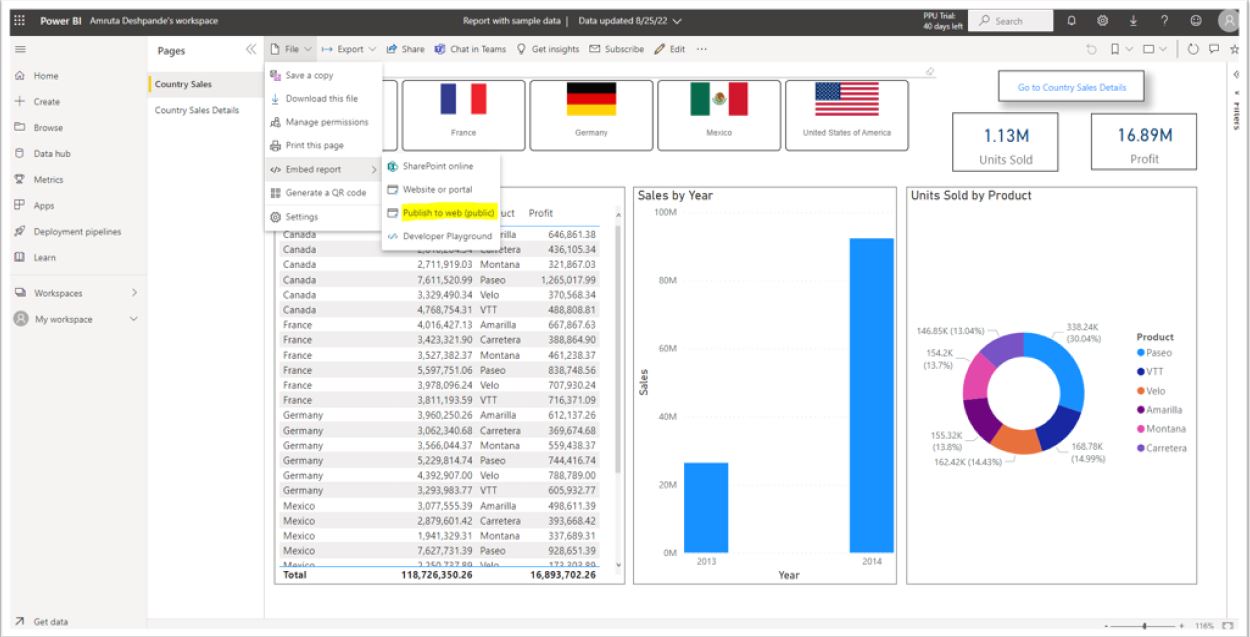
Task: Select the United States of America tile
Action: (x=846, y=115)
